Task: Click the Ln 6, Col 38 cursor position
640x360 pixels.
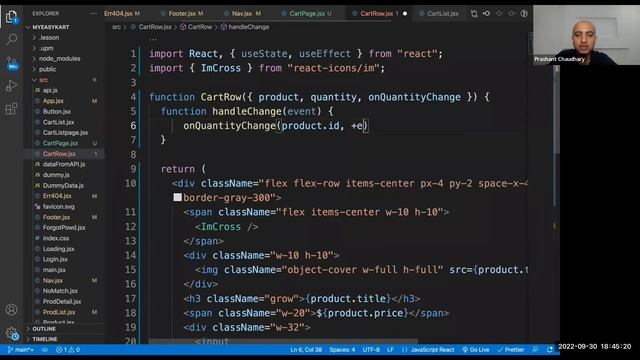Action: click(306, 350)
